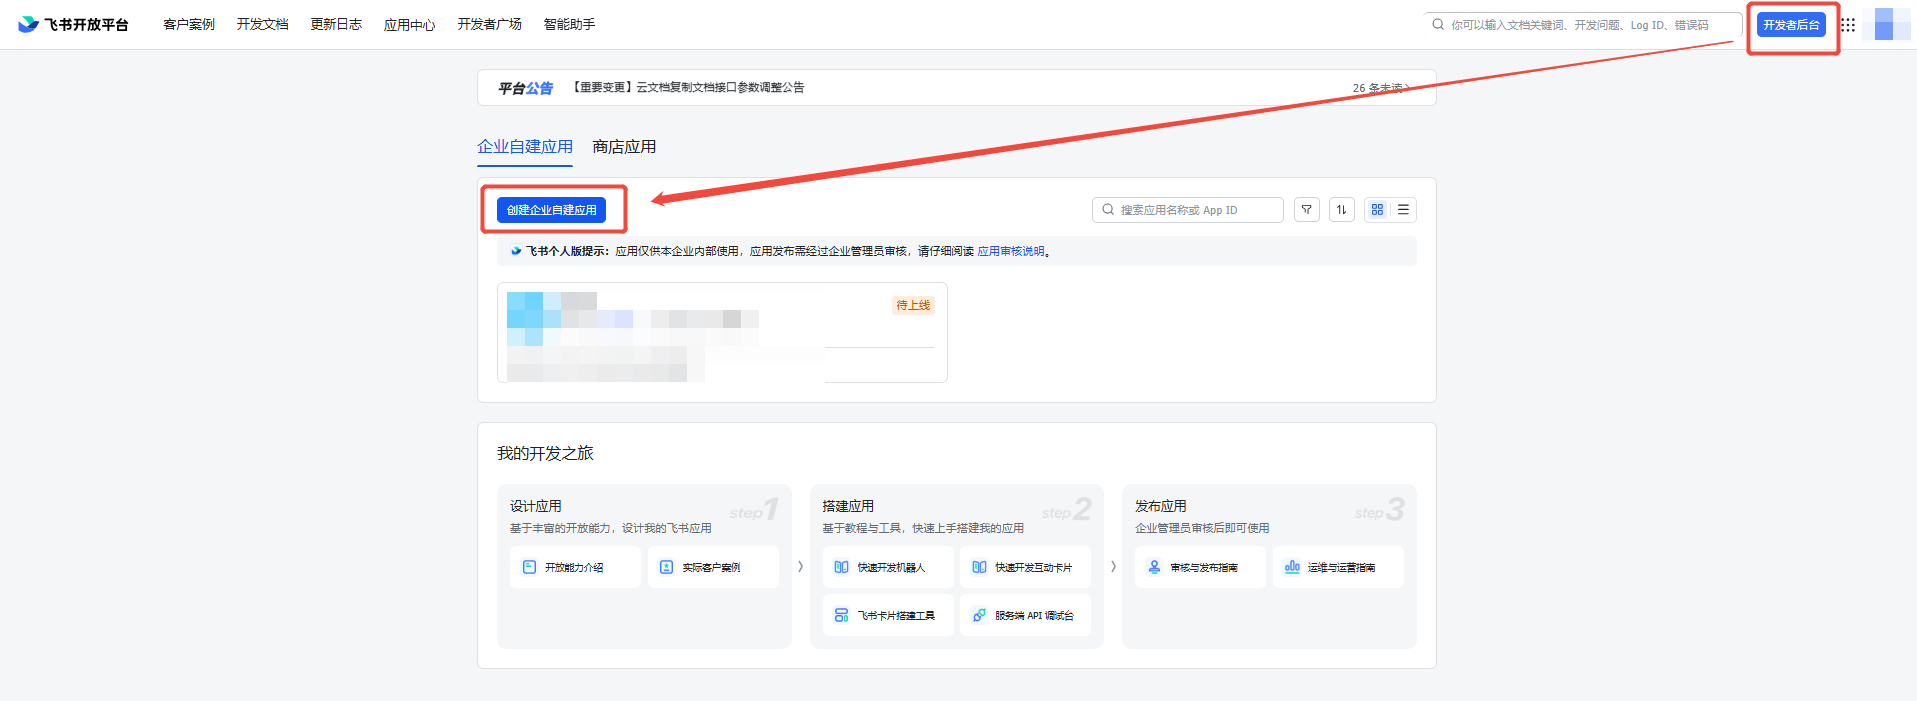Click the Feishu bird icon in the tip bar
The height and width of the screenshot is (701, 1917).
click(x=516, y=252)
